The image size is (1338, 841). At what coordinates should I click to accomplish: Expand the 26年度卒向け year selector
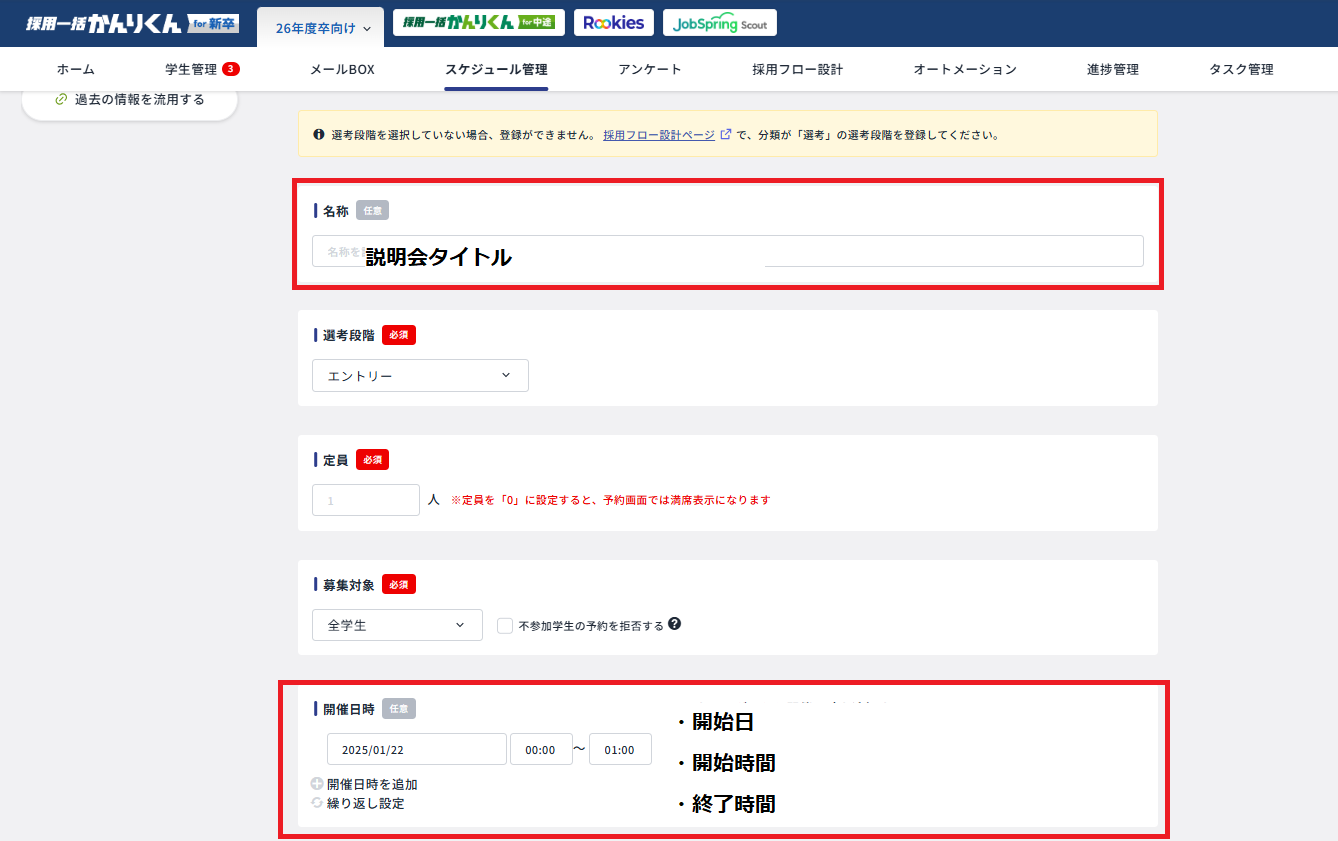coord(320,28)
